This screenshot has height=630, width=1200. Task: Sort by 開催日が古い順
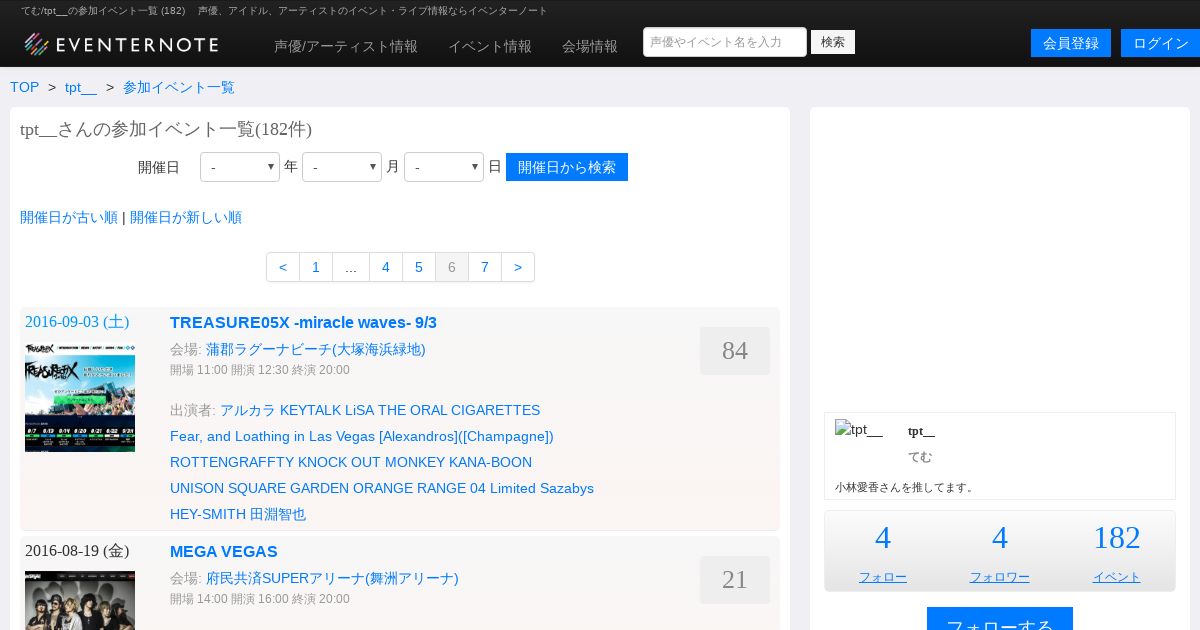coord(69,217)
